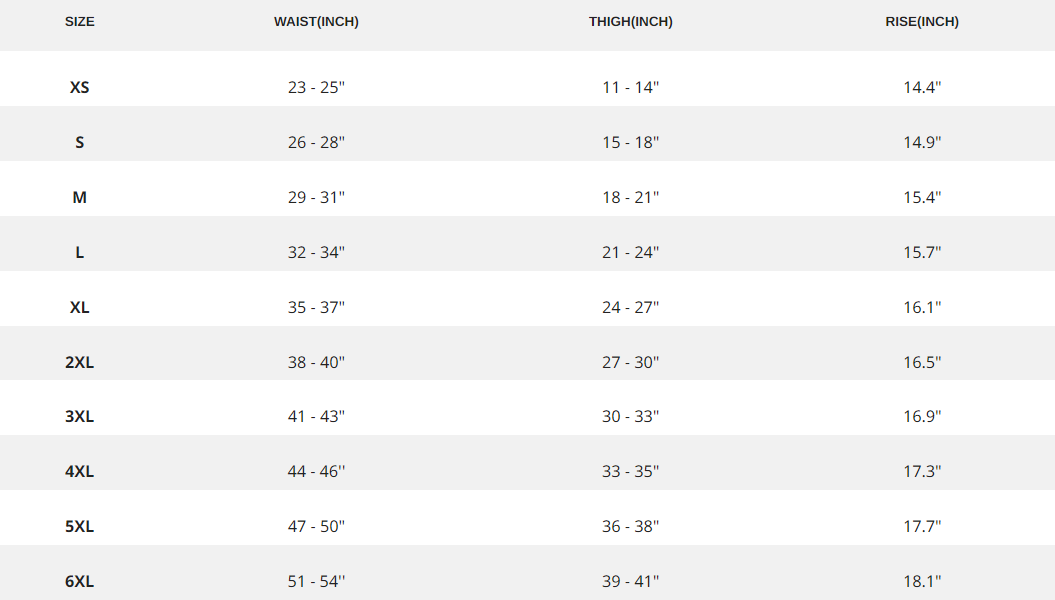The image size is (1055, 600).
Task: Click the L size row label
Action: (x=80, y=252)
